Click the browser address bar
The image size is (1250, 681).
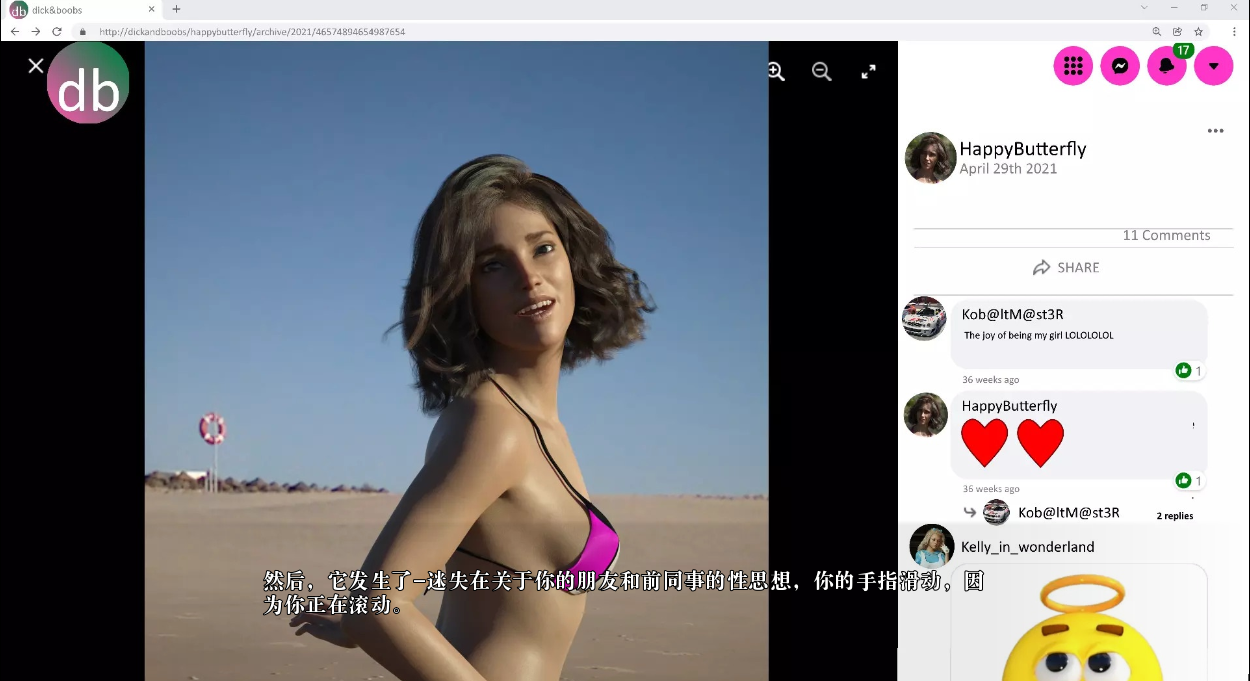click(600, 32)
